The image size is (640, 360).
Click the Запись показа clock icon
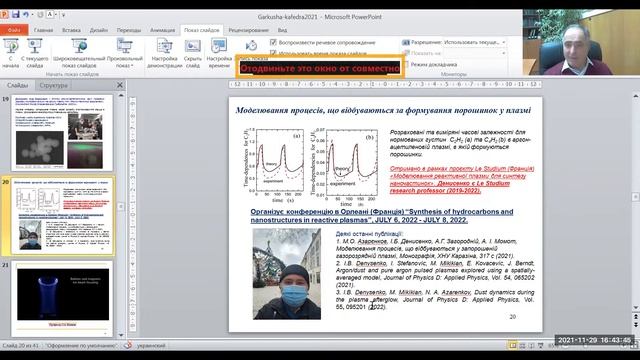click(251, 46)
